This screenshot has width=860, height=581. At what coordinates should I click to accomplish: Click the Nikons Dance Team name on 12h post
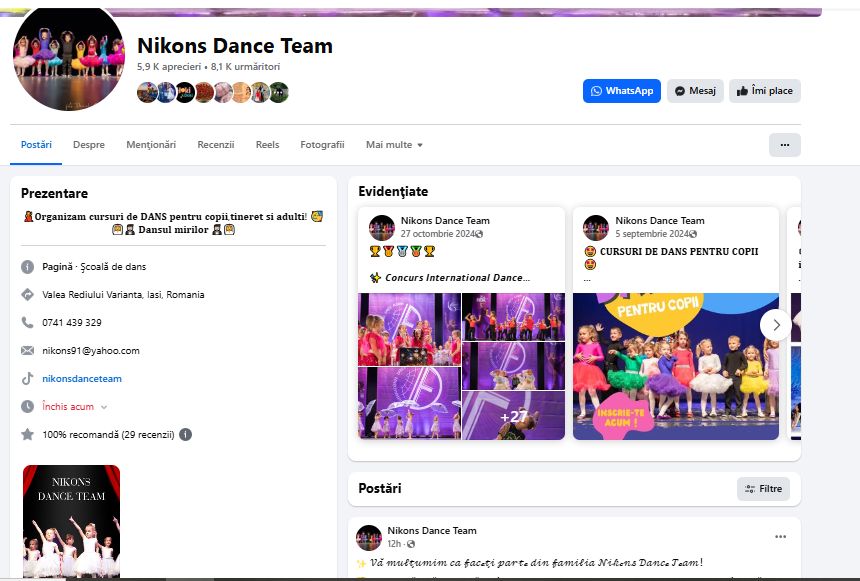pos(432,531)
